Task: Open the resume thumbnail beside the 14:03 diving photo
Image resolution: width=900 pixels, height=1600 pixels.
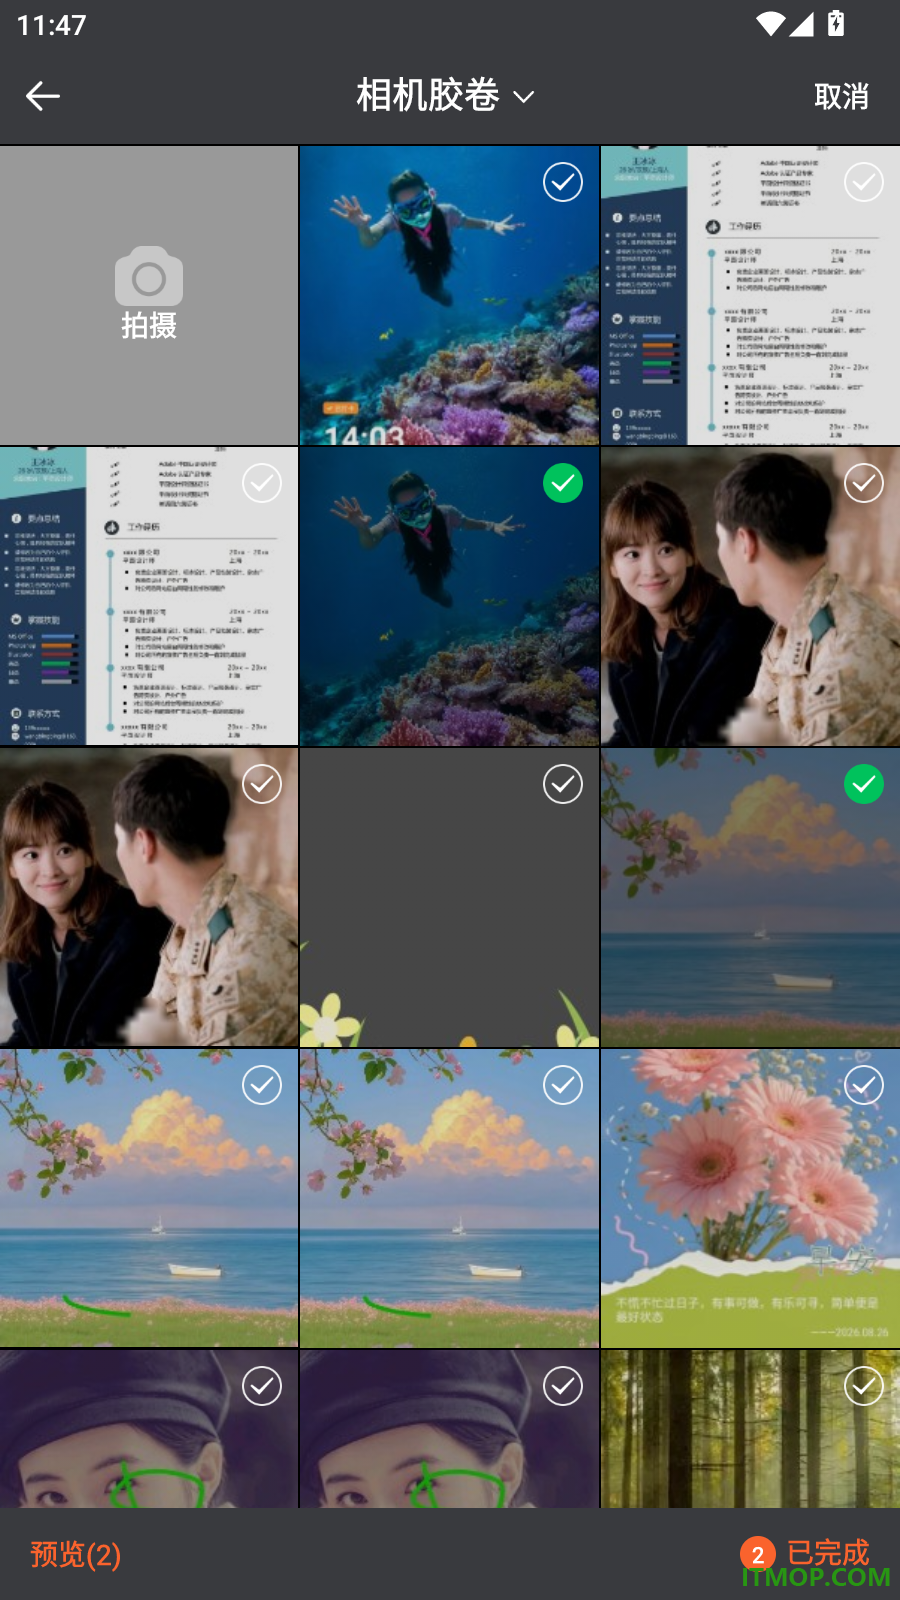Action: coord(750,295)
